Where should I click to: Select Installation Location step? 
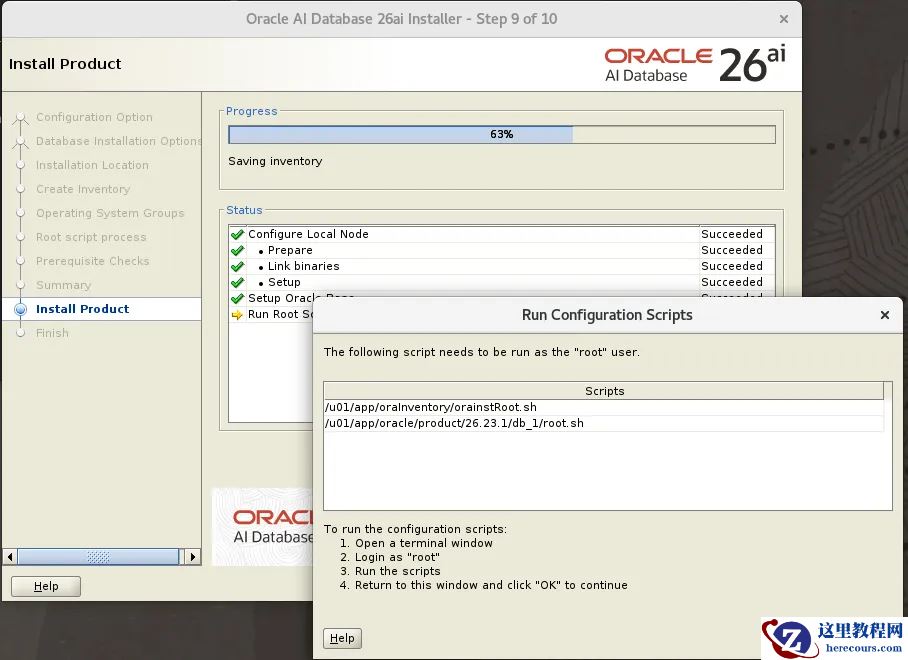tap(92, 165)
